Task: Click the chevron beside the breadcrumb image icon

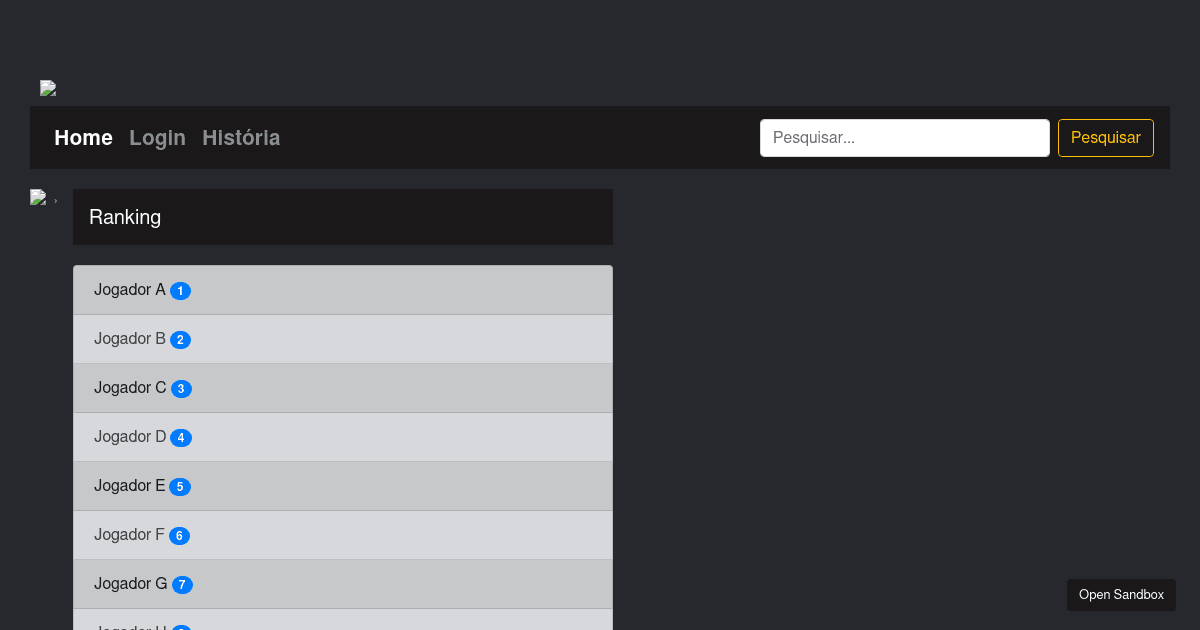Action: (55, 199)
